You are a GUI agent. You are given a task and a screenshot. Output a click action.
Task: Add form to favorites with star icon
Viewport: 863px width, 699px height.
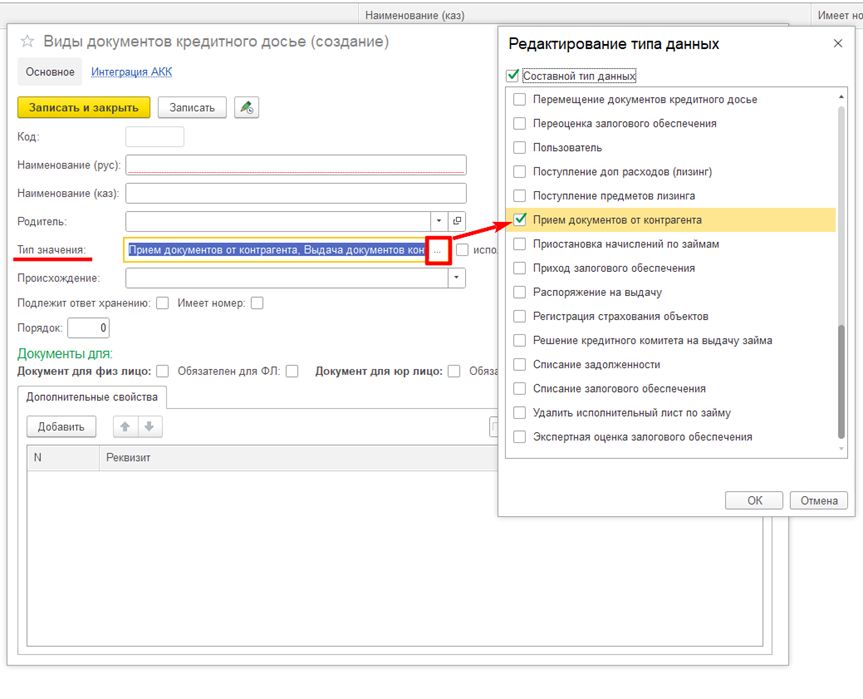click(x=28, y=41)
